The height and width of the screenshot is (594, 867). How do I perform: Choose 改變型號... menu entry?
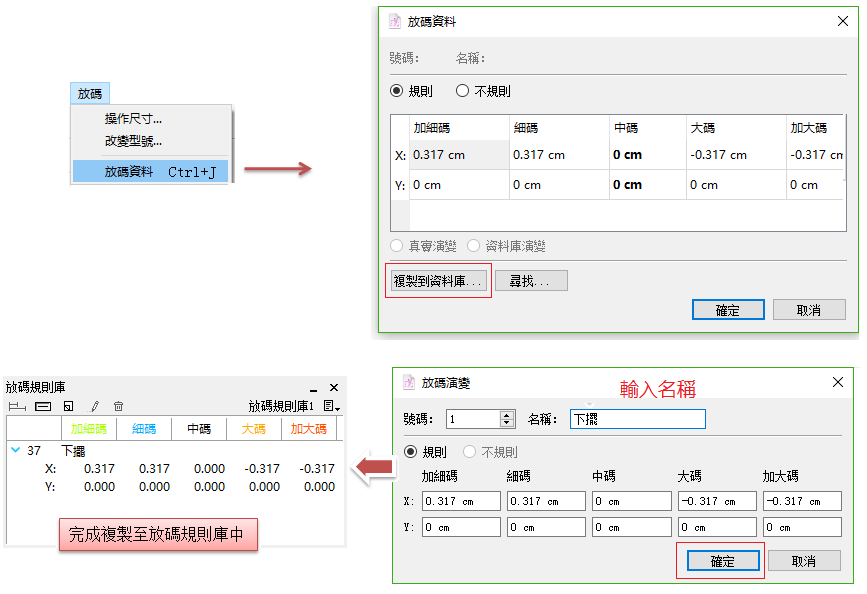(133, 141)
